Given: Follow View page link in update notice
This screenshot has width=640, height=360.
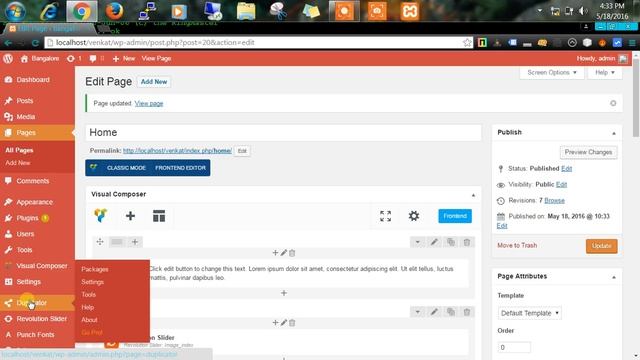Looking at the screenshot, I should click(x=149, y=104).
